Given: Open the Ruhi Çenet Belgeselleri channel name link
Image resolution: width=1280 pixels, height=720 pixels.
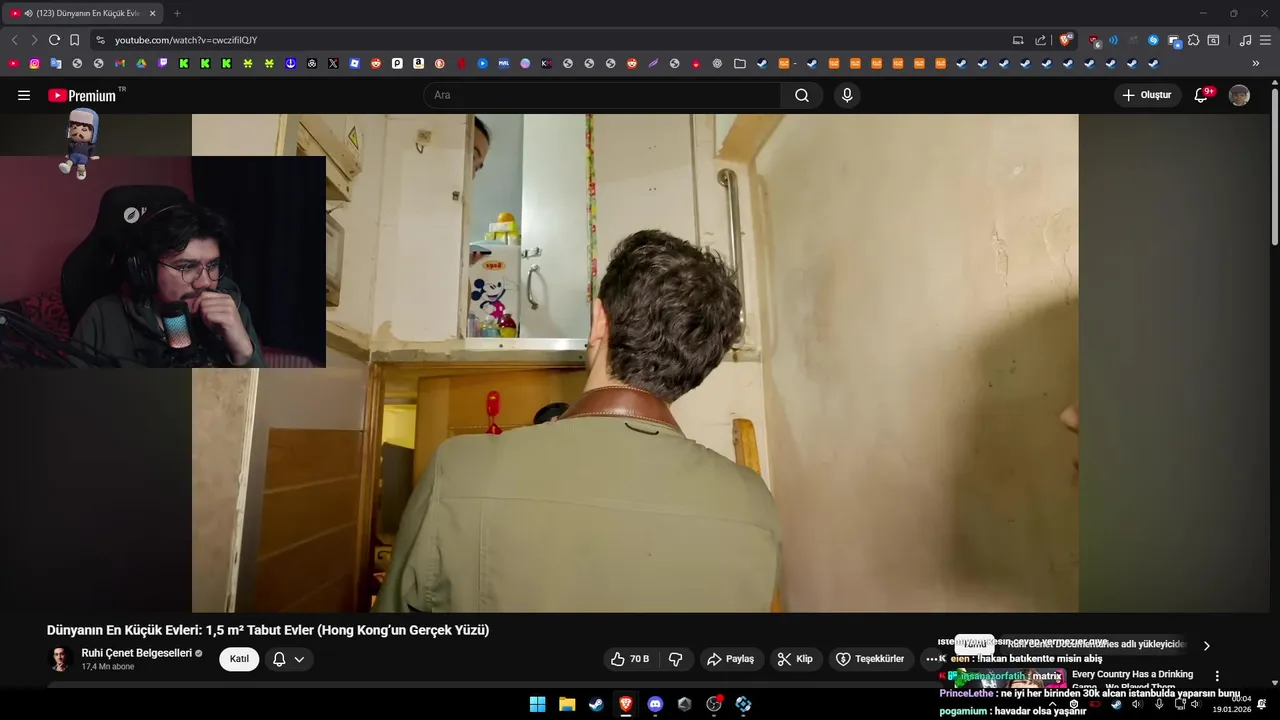Looking at the screenshot, I should [136, 653].
